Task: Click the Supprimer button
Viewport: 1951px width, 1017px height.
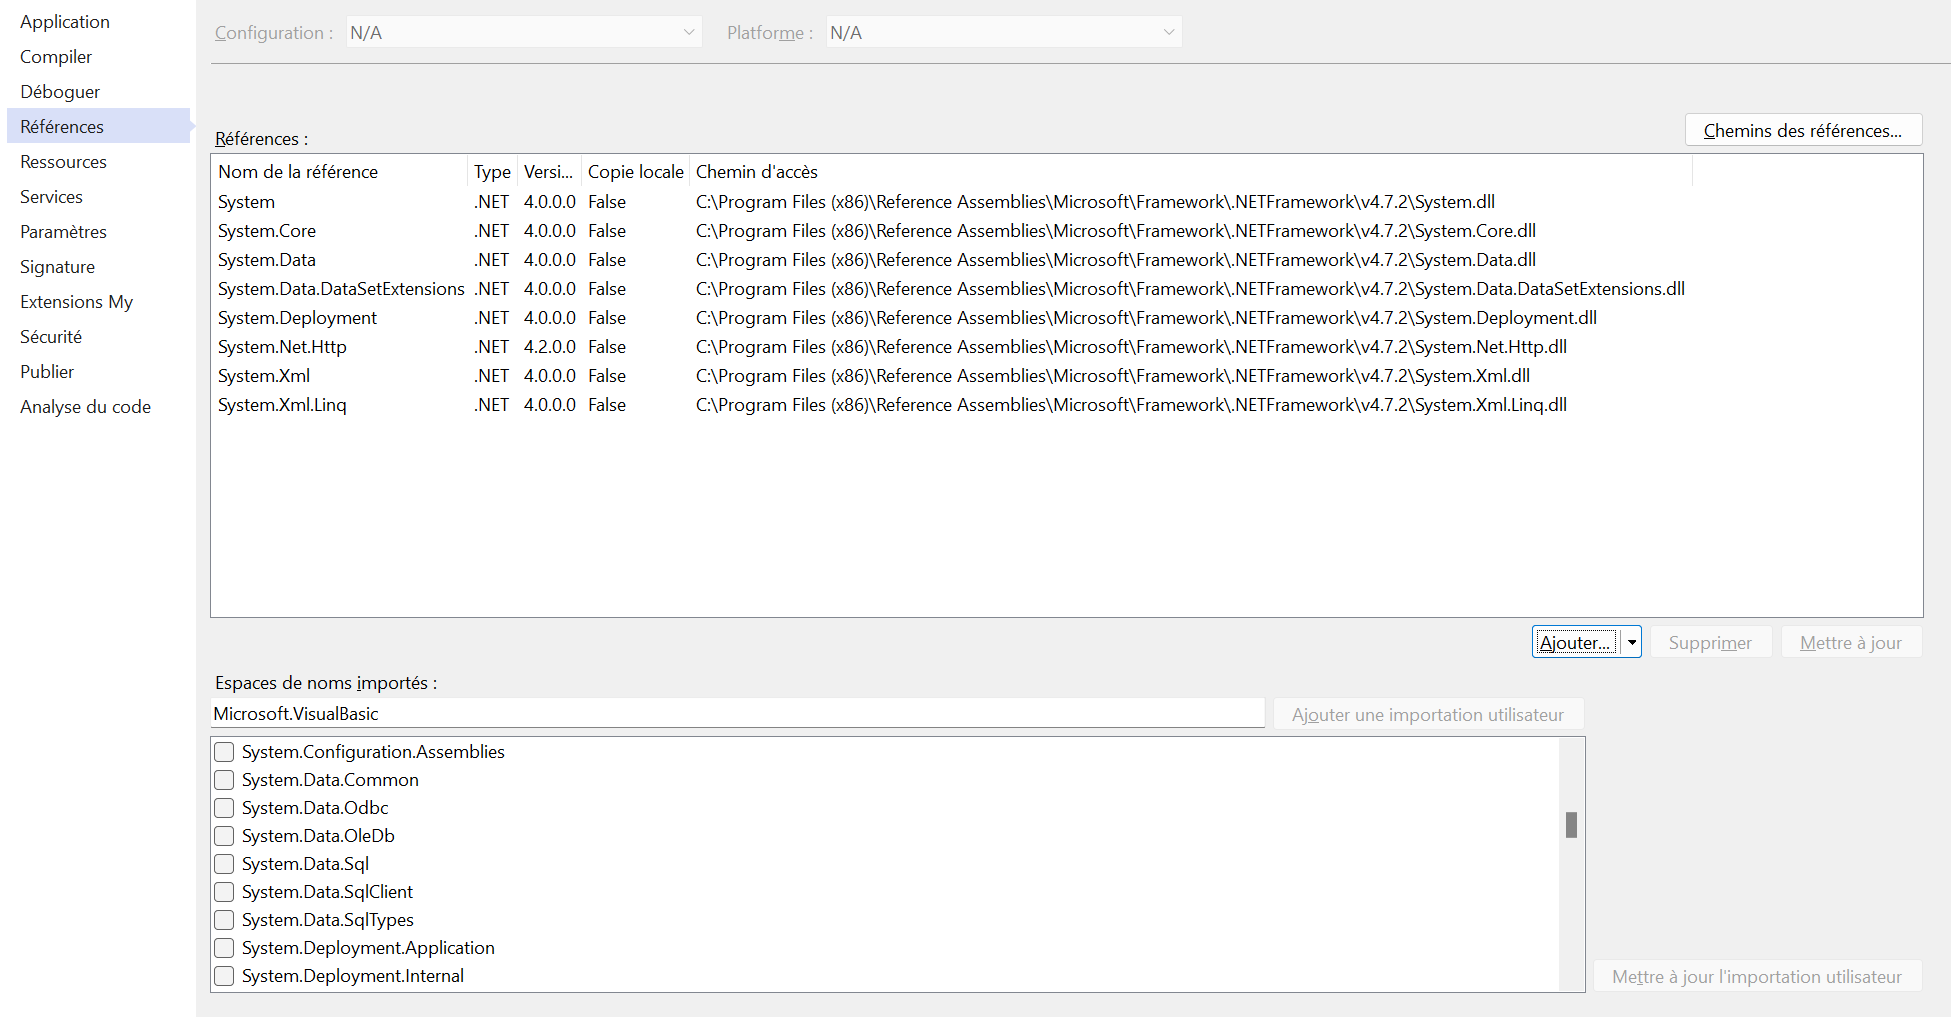Action: pos(1710,642)
